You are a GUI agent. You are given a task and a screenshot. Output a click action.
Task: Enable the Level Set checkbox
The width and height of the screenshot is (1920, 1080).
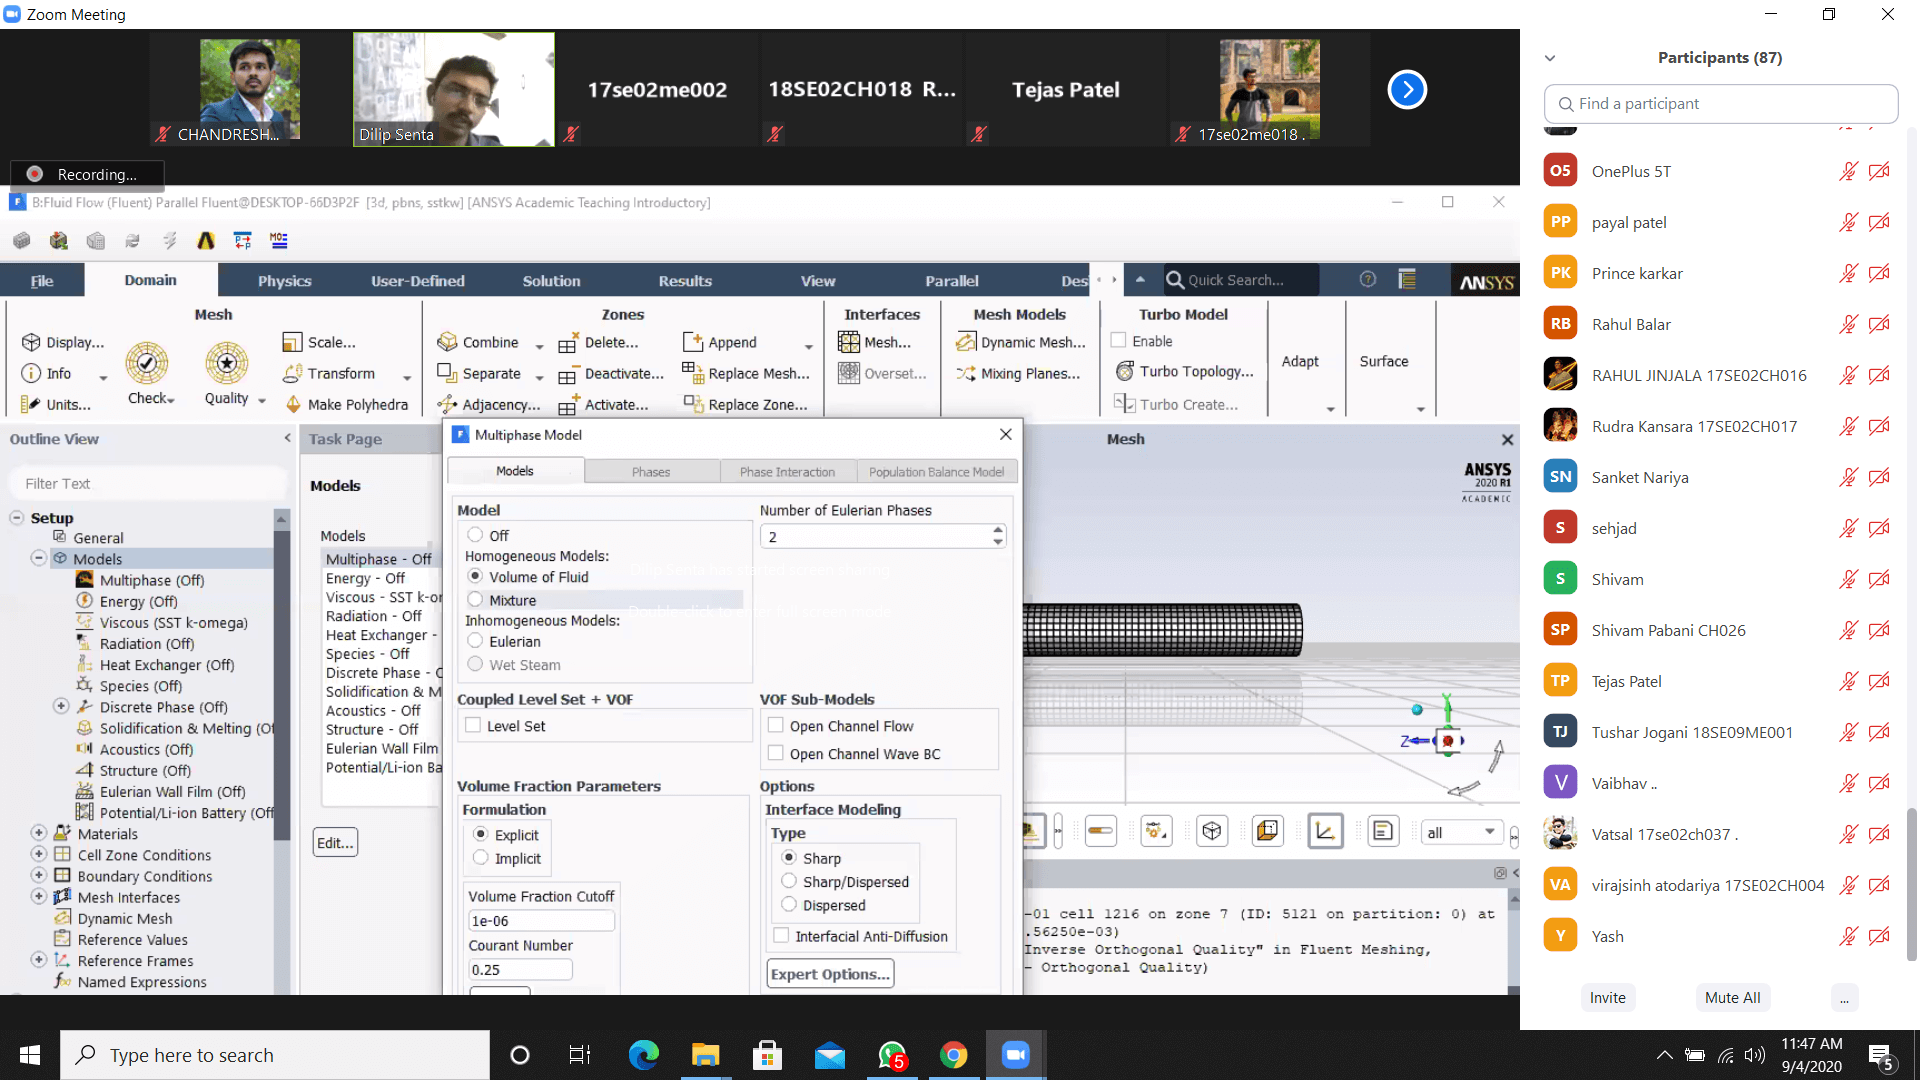click(x=474, y=726)
